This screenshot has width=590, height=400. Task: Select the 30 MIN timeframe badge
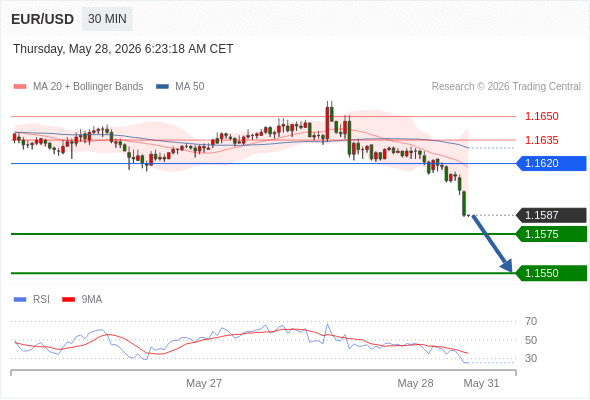pos(107,19)
